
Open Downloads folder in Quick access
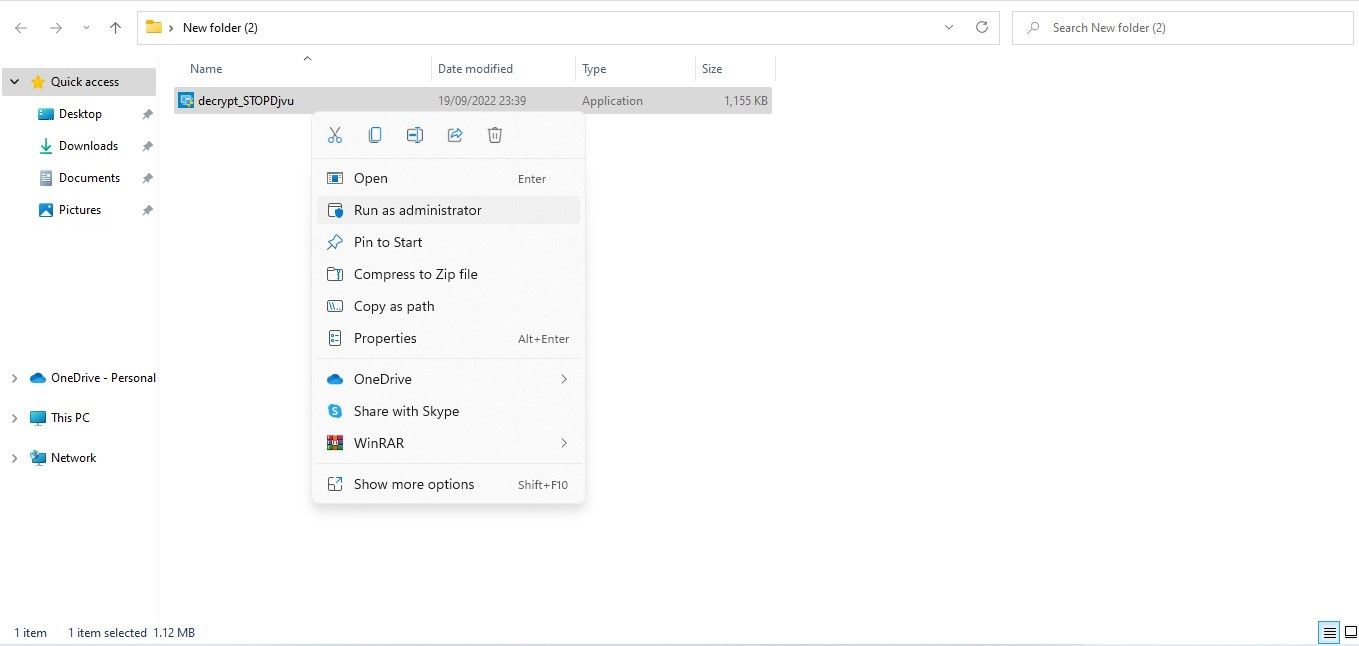88,146
